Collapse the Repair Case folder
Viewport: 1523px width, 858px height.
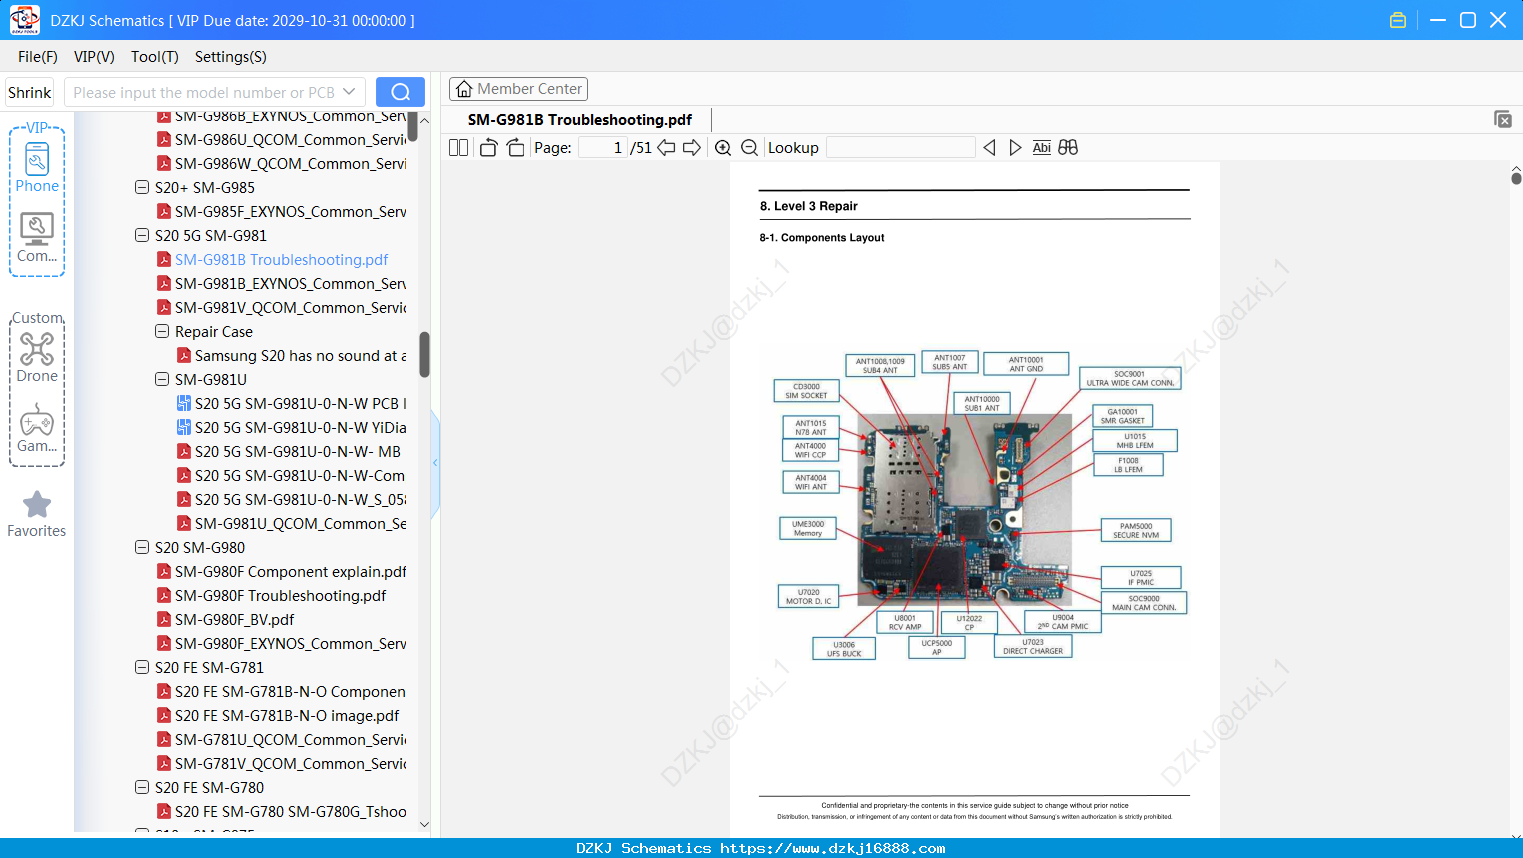pyautogui.click(x=162, y=331)
